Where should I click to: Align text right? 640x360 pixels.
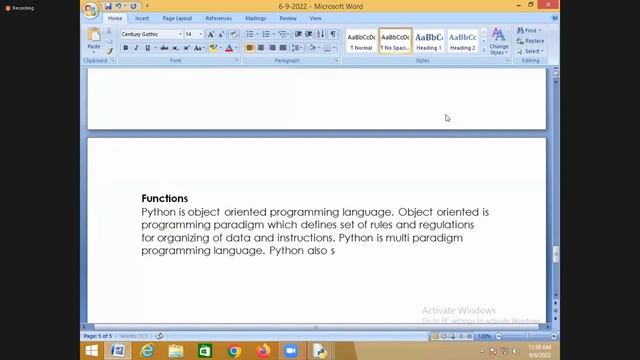(x=272, y=48)
